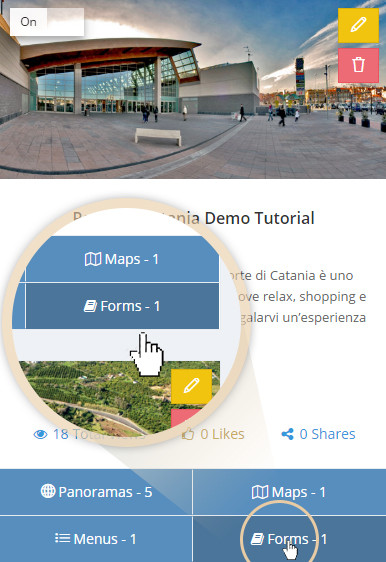Viewport: 386px width, 562px height.
Task: Click the list icon beside Menus
Action: (x=62, y=538)
